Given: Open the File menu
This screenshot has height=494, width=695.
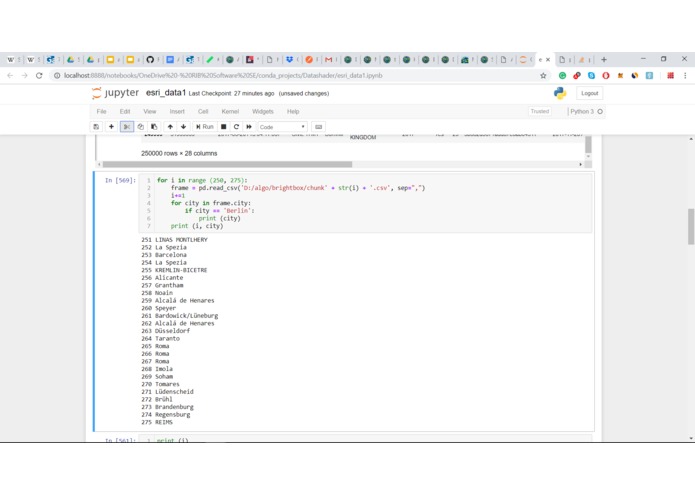Looking at the screenshot, I should click(x=102, y=112).
